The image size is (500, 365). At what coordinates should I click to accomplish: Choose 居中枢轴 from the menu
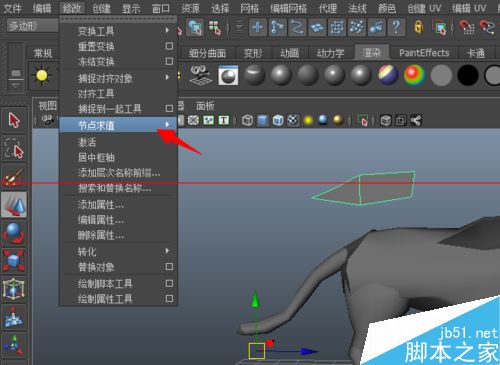pos(118,157)
